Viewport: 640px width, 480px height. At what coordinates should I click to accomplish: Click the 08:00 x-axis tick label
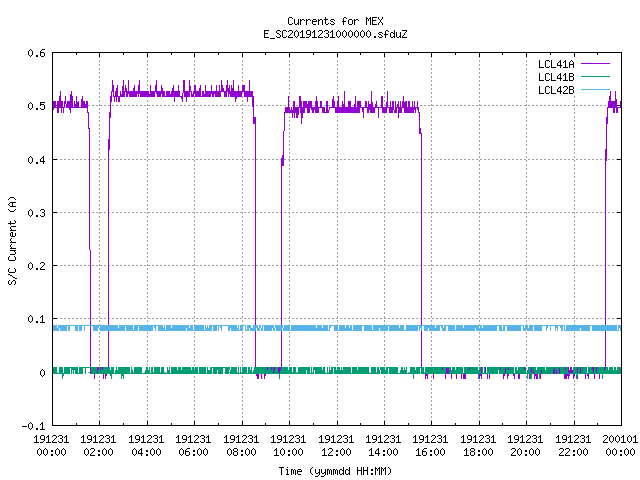coord(241,452)
